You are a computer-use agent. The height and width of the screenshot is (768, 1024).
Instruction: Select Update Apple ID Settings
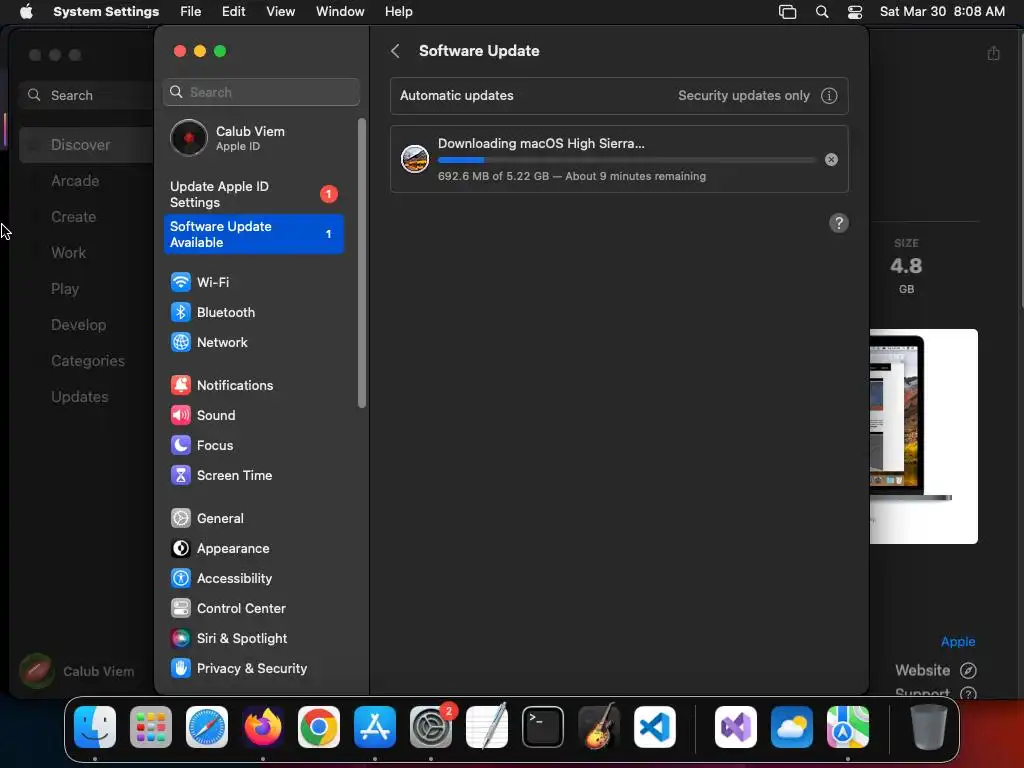[253, 195]
